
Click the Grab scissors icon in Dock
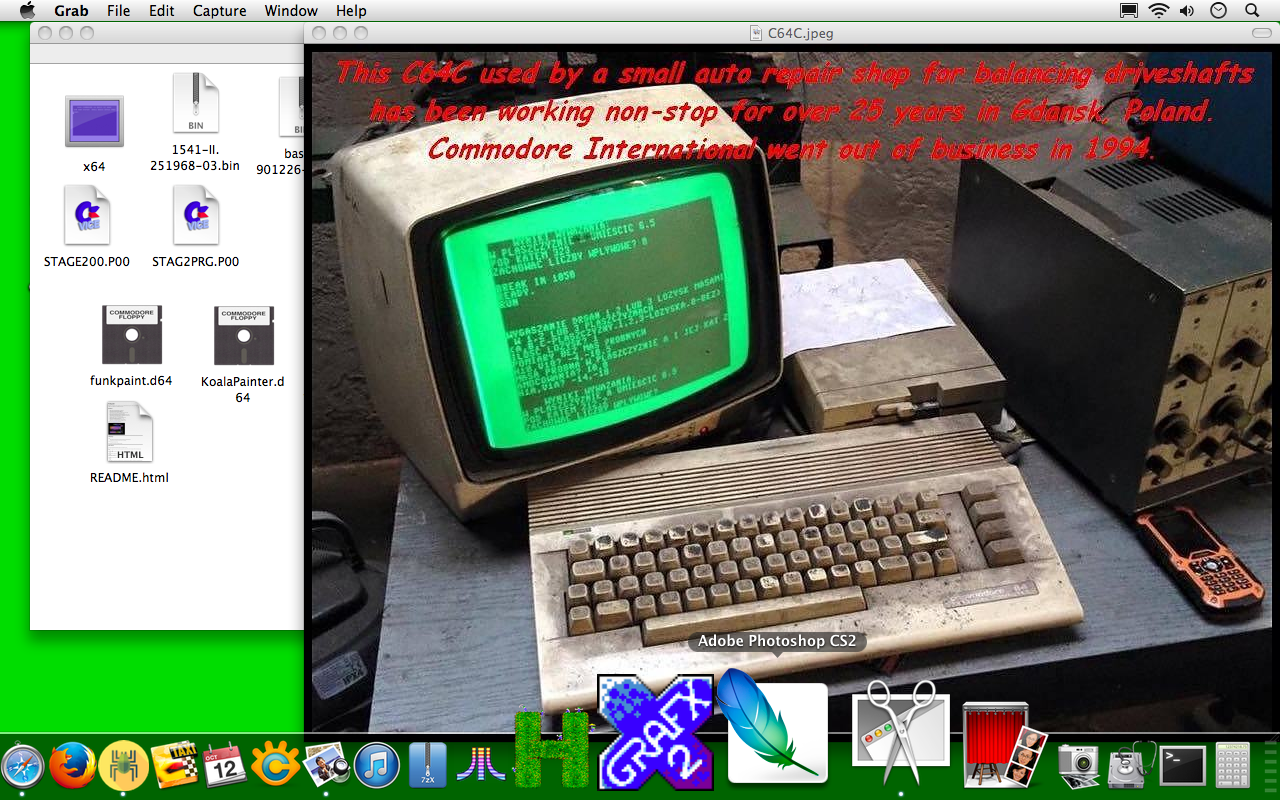[901, 732]
